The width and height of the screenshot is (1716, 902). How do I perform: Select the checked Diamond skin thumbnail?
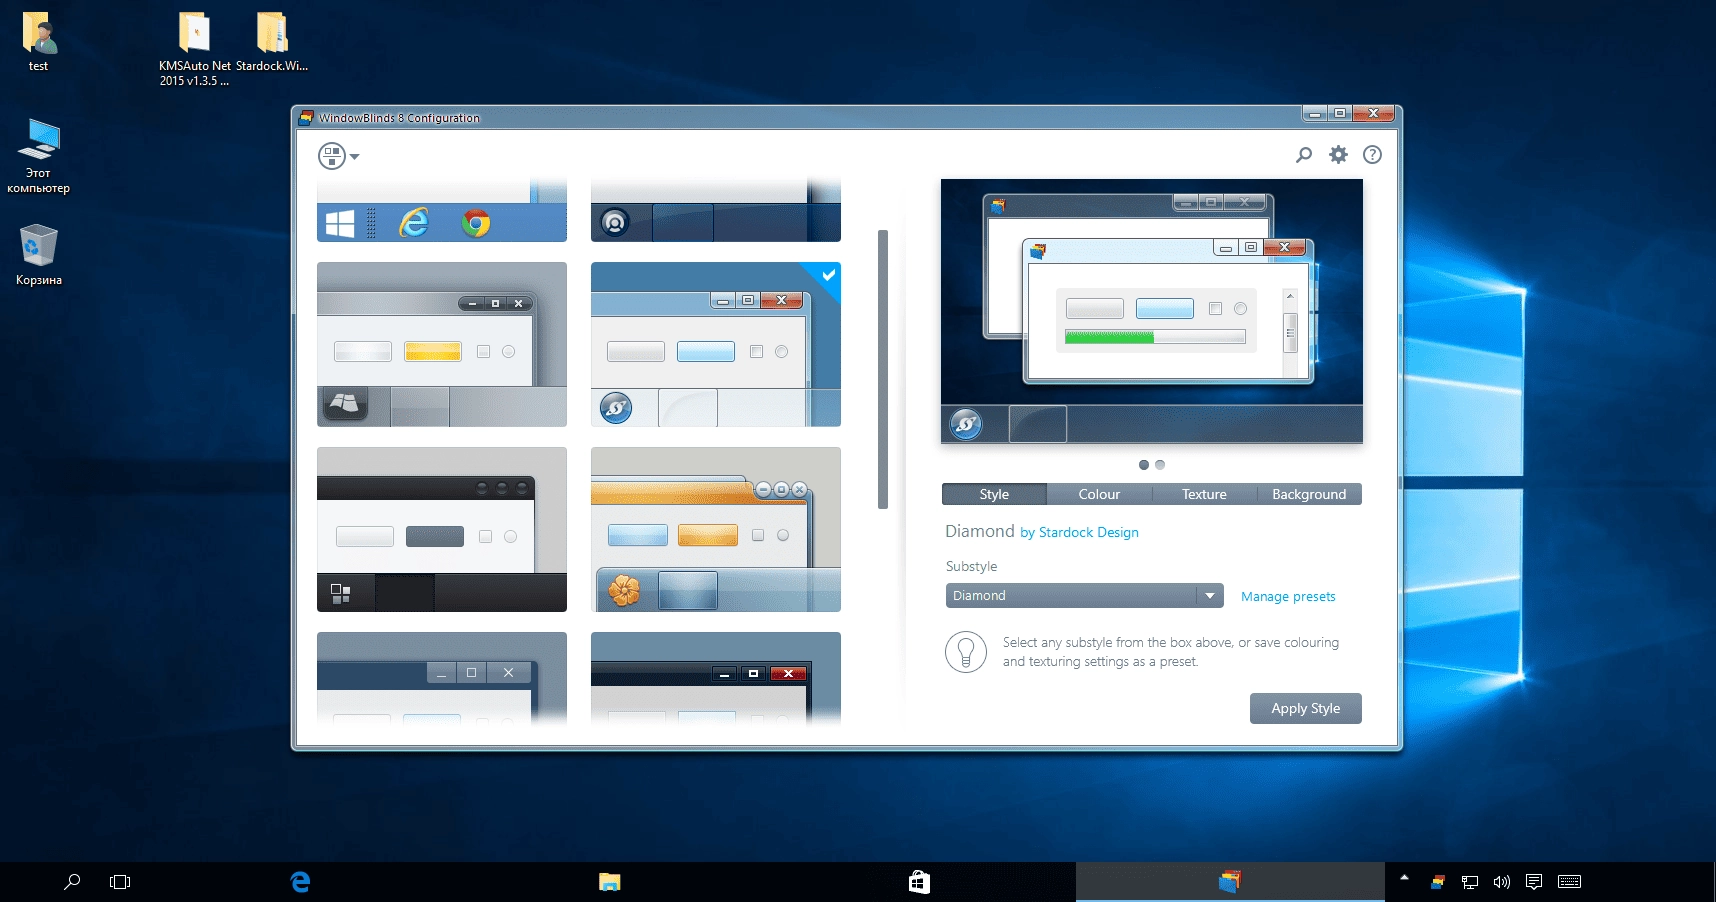coord(716,344)
